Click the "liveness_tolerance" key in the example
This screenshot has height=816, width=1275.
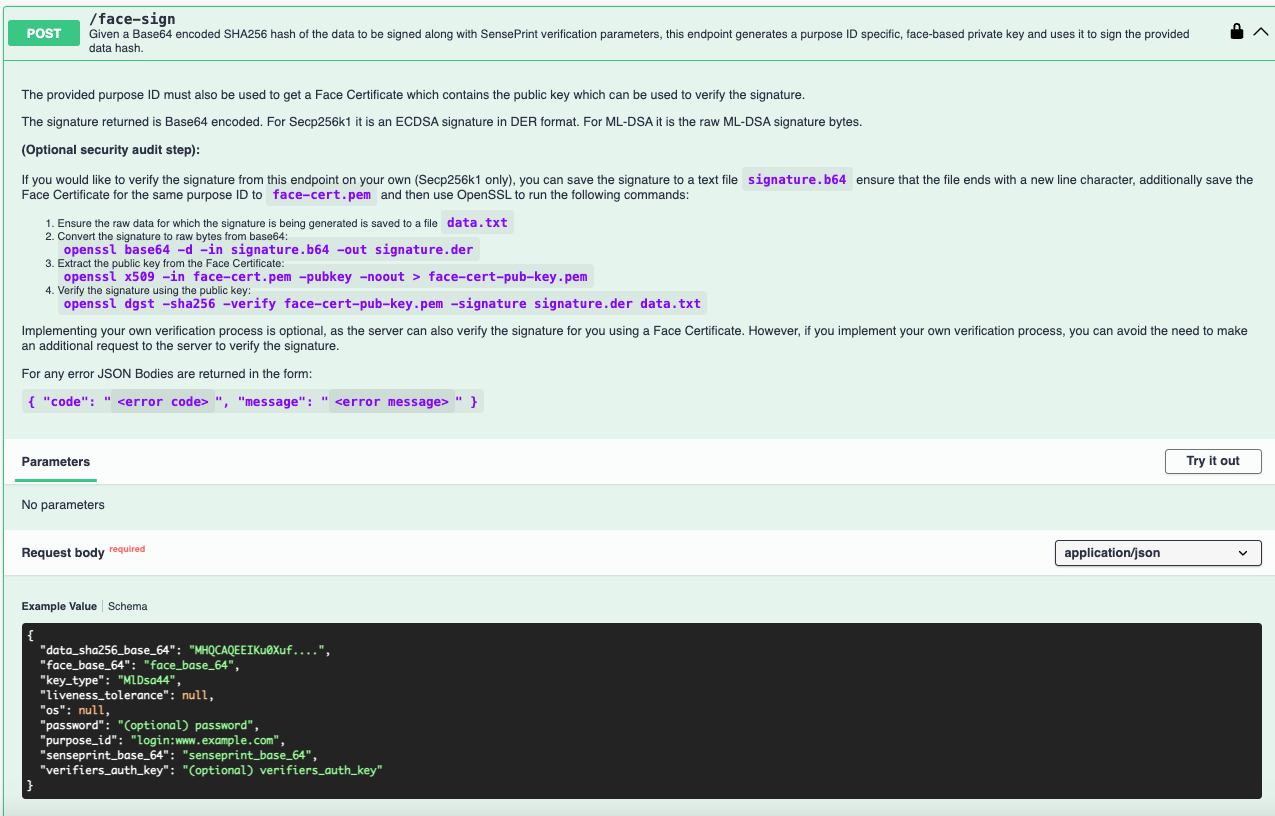click(x=103, y=695)
